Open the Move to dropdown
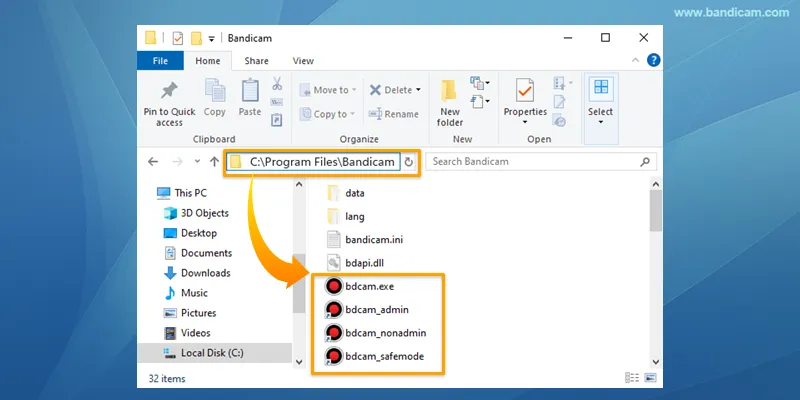800x400 pixels. 328,90
